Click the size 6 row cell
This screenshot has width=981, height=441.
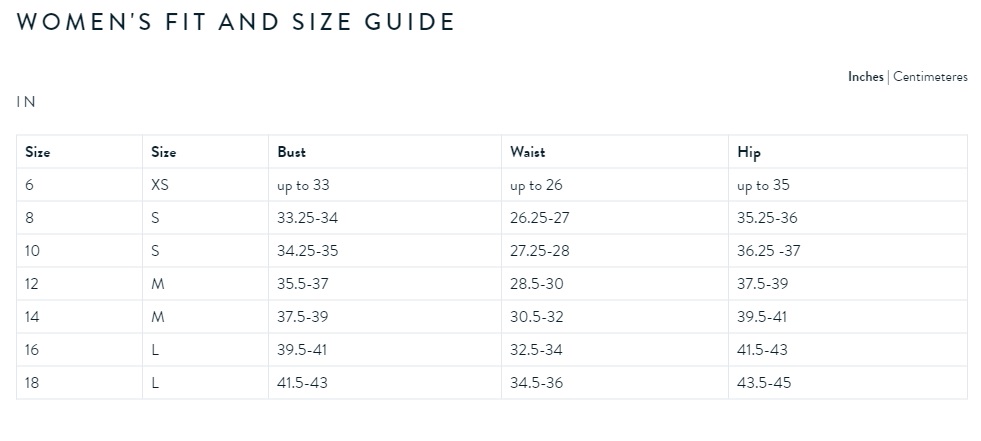point(29,185)
